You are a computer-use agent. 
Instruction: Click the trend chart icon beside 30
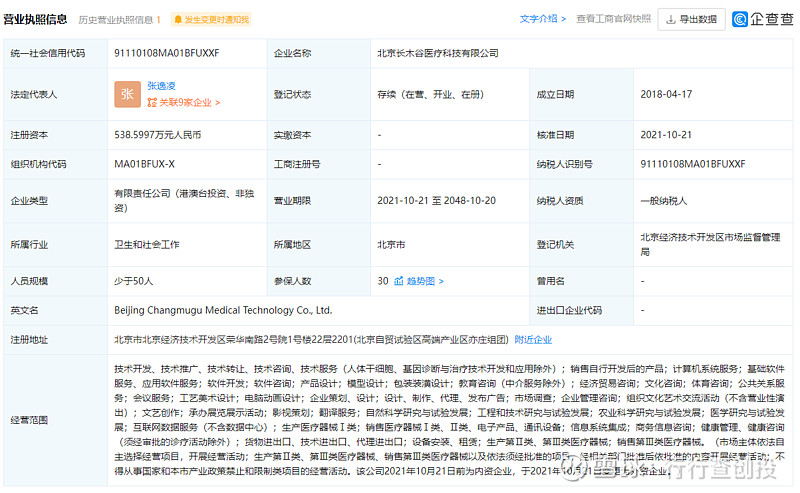coord(398,281)
